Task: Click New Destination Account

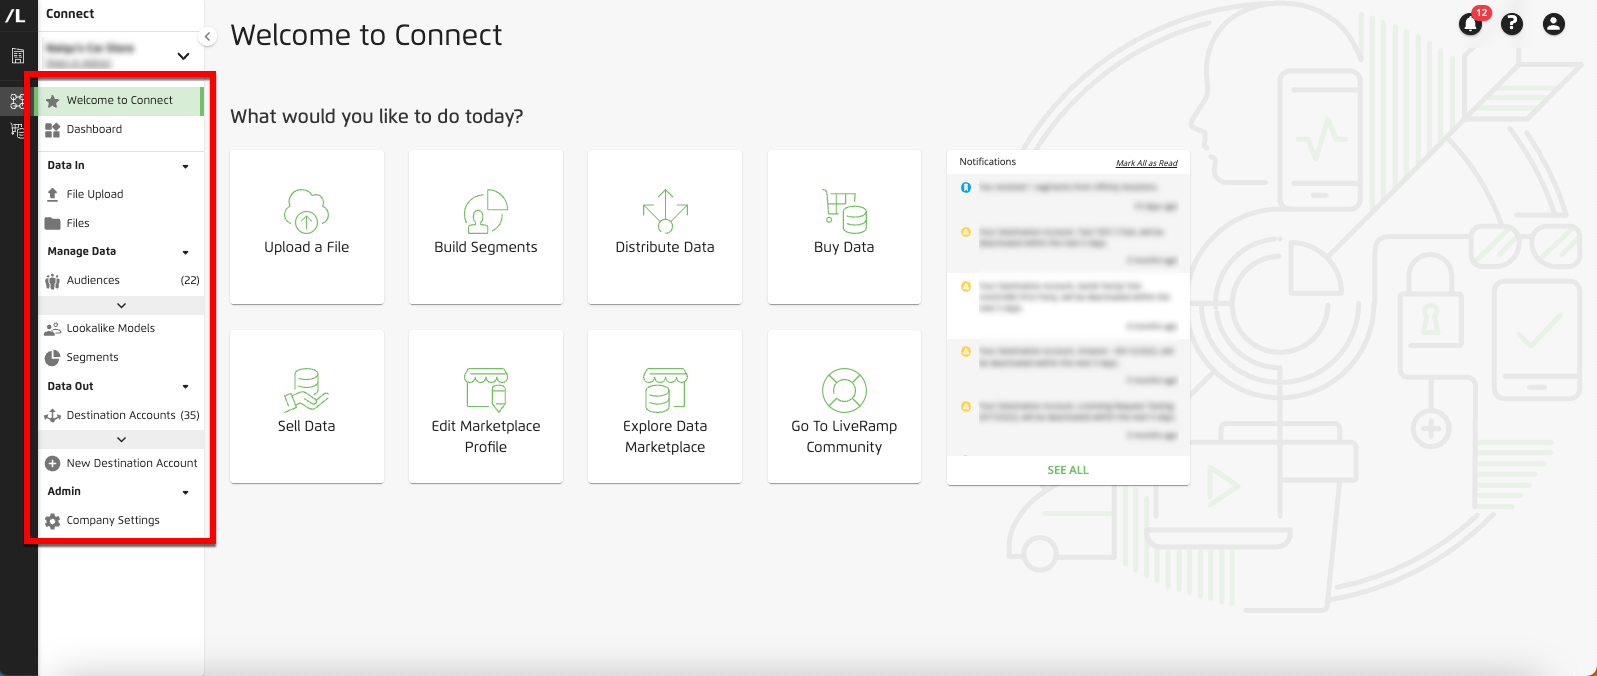Action: coord(120,464)
